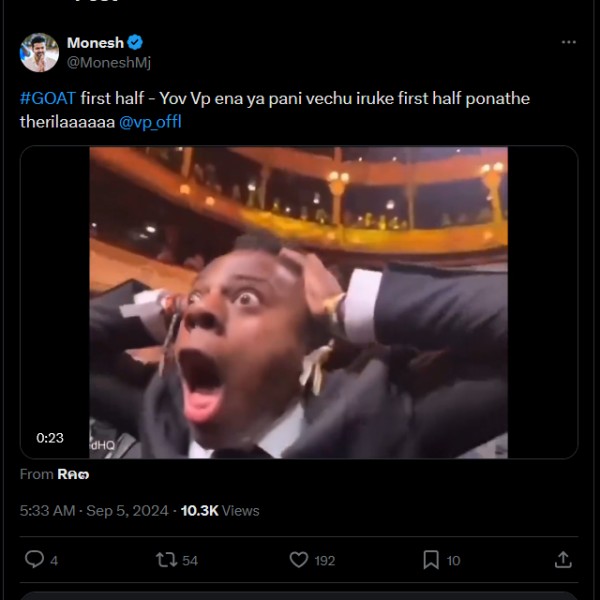Bookmark this post with the bookmark icon
Screen dimensions: 600x600
(430, 560)
